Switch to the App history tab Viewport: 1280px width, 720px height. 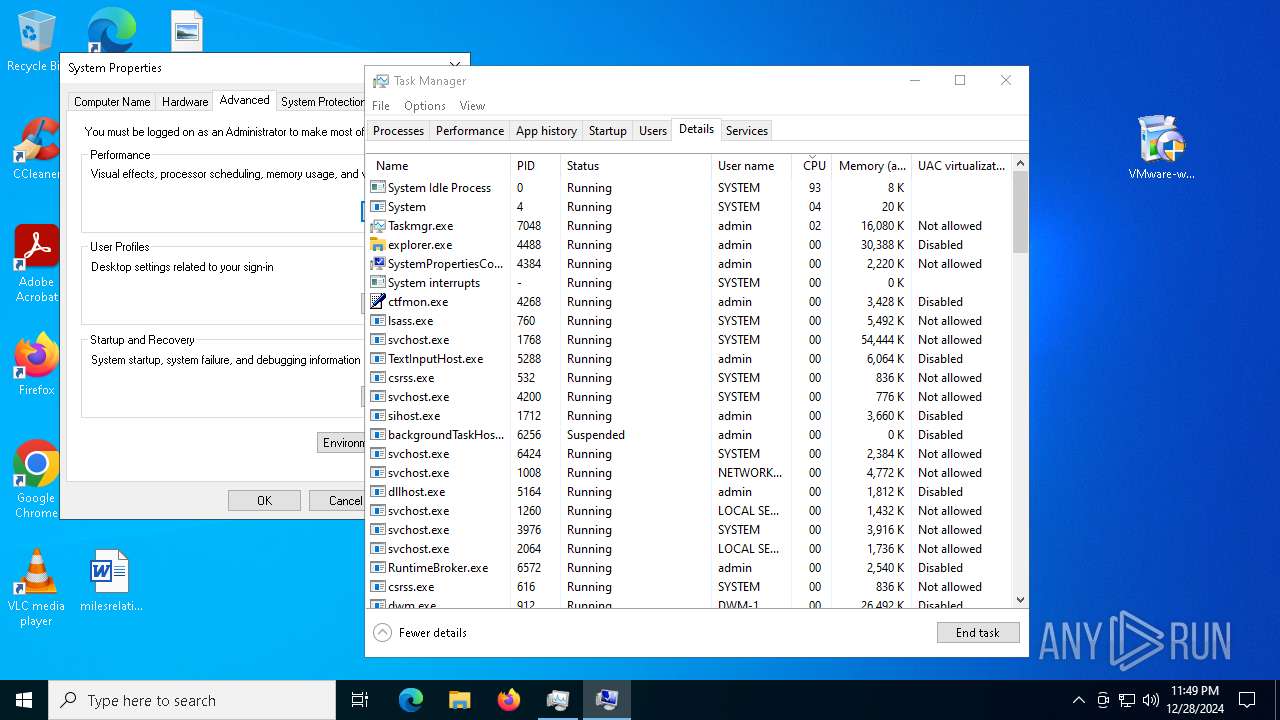546,131
